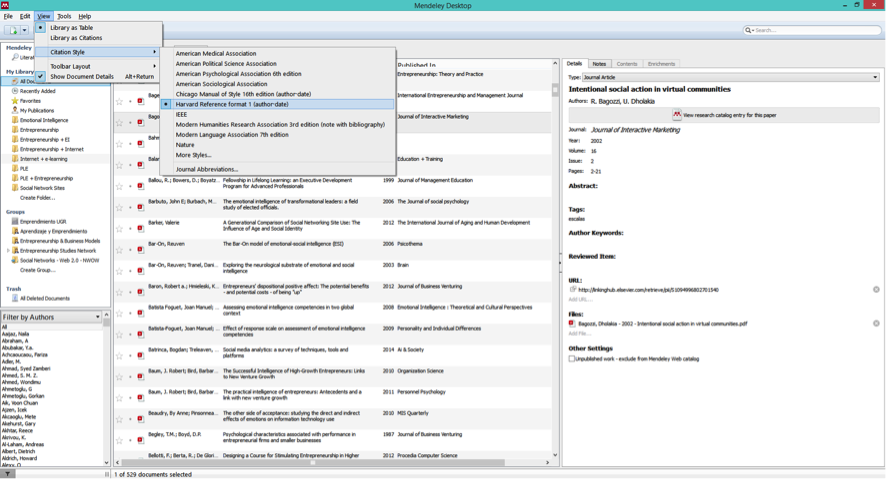Switch to the Contents tab
The image size is (886, 479).
(x=627, y=64)
